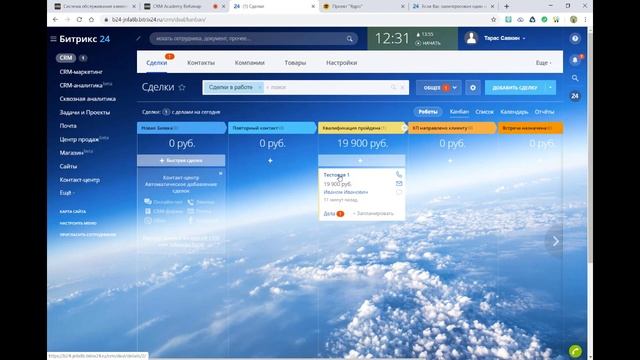Add deal with plus in Квалификация пройдена column
The height and width of the screenshot is (360, 640).
362,161
